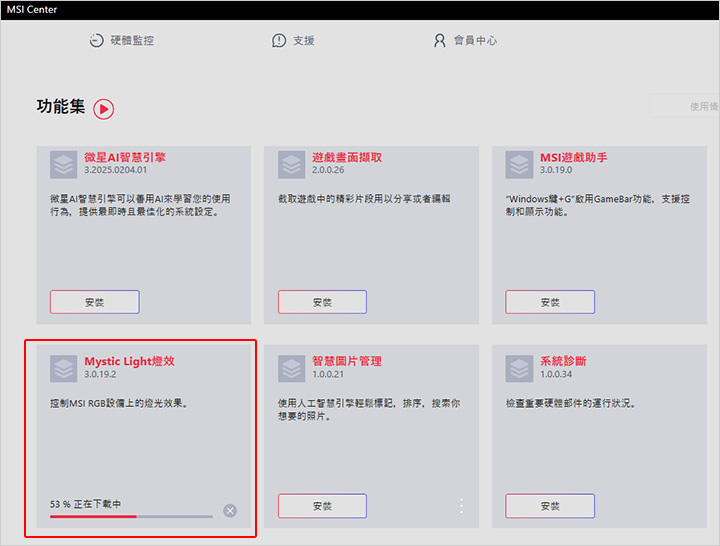Click the 智慧圖片管理 layers icon
This screenshot has width=720, height=546.
(292, 368)
